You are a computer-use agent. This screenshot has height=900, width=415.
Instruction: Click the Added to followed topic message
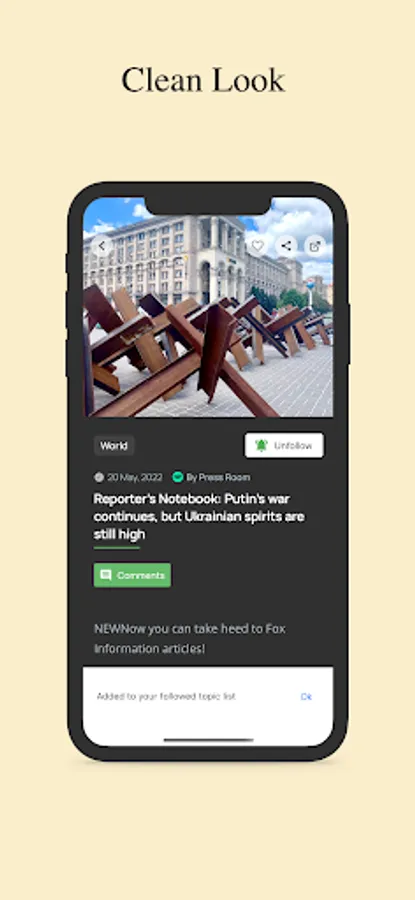(166, 696)
